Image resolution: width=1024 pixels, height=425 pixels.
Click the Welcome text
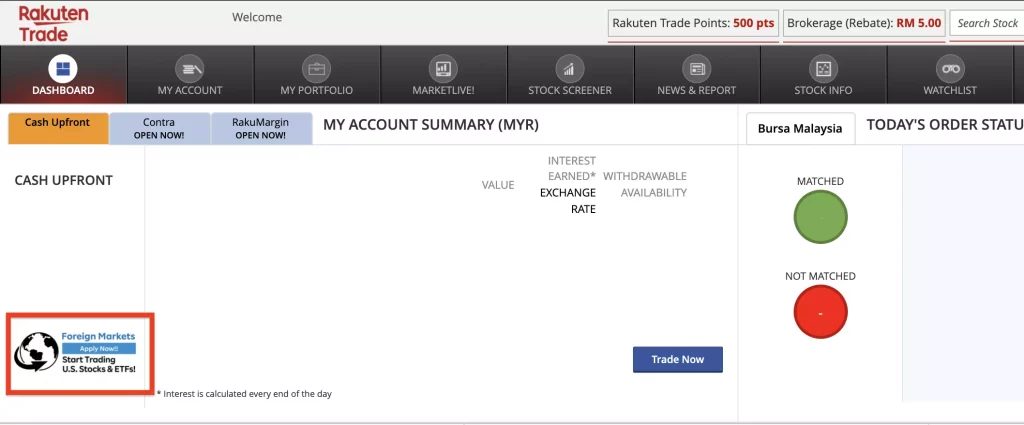(257, 17)
